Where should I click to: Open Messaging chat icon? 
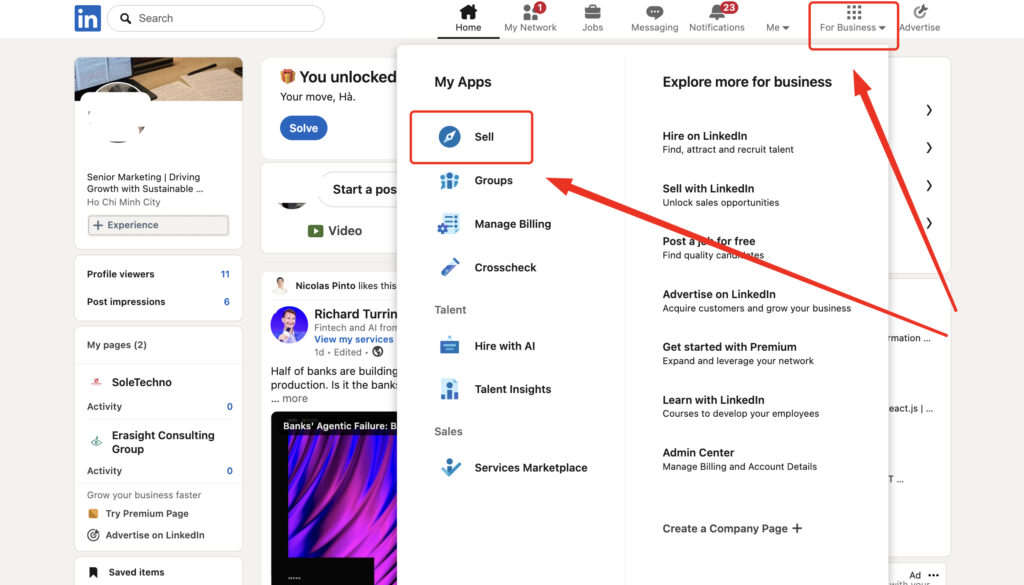coord(654,12)
